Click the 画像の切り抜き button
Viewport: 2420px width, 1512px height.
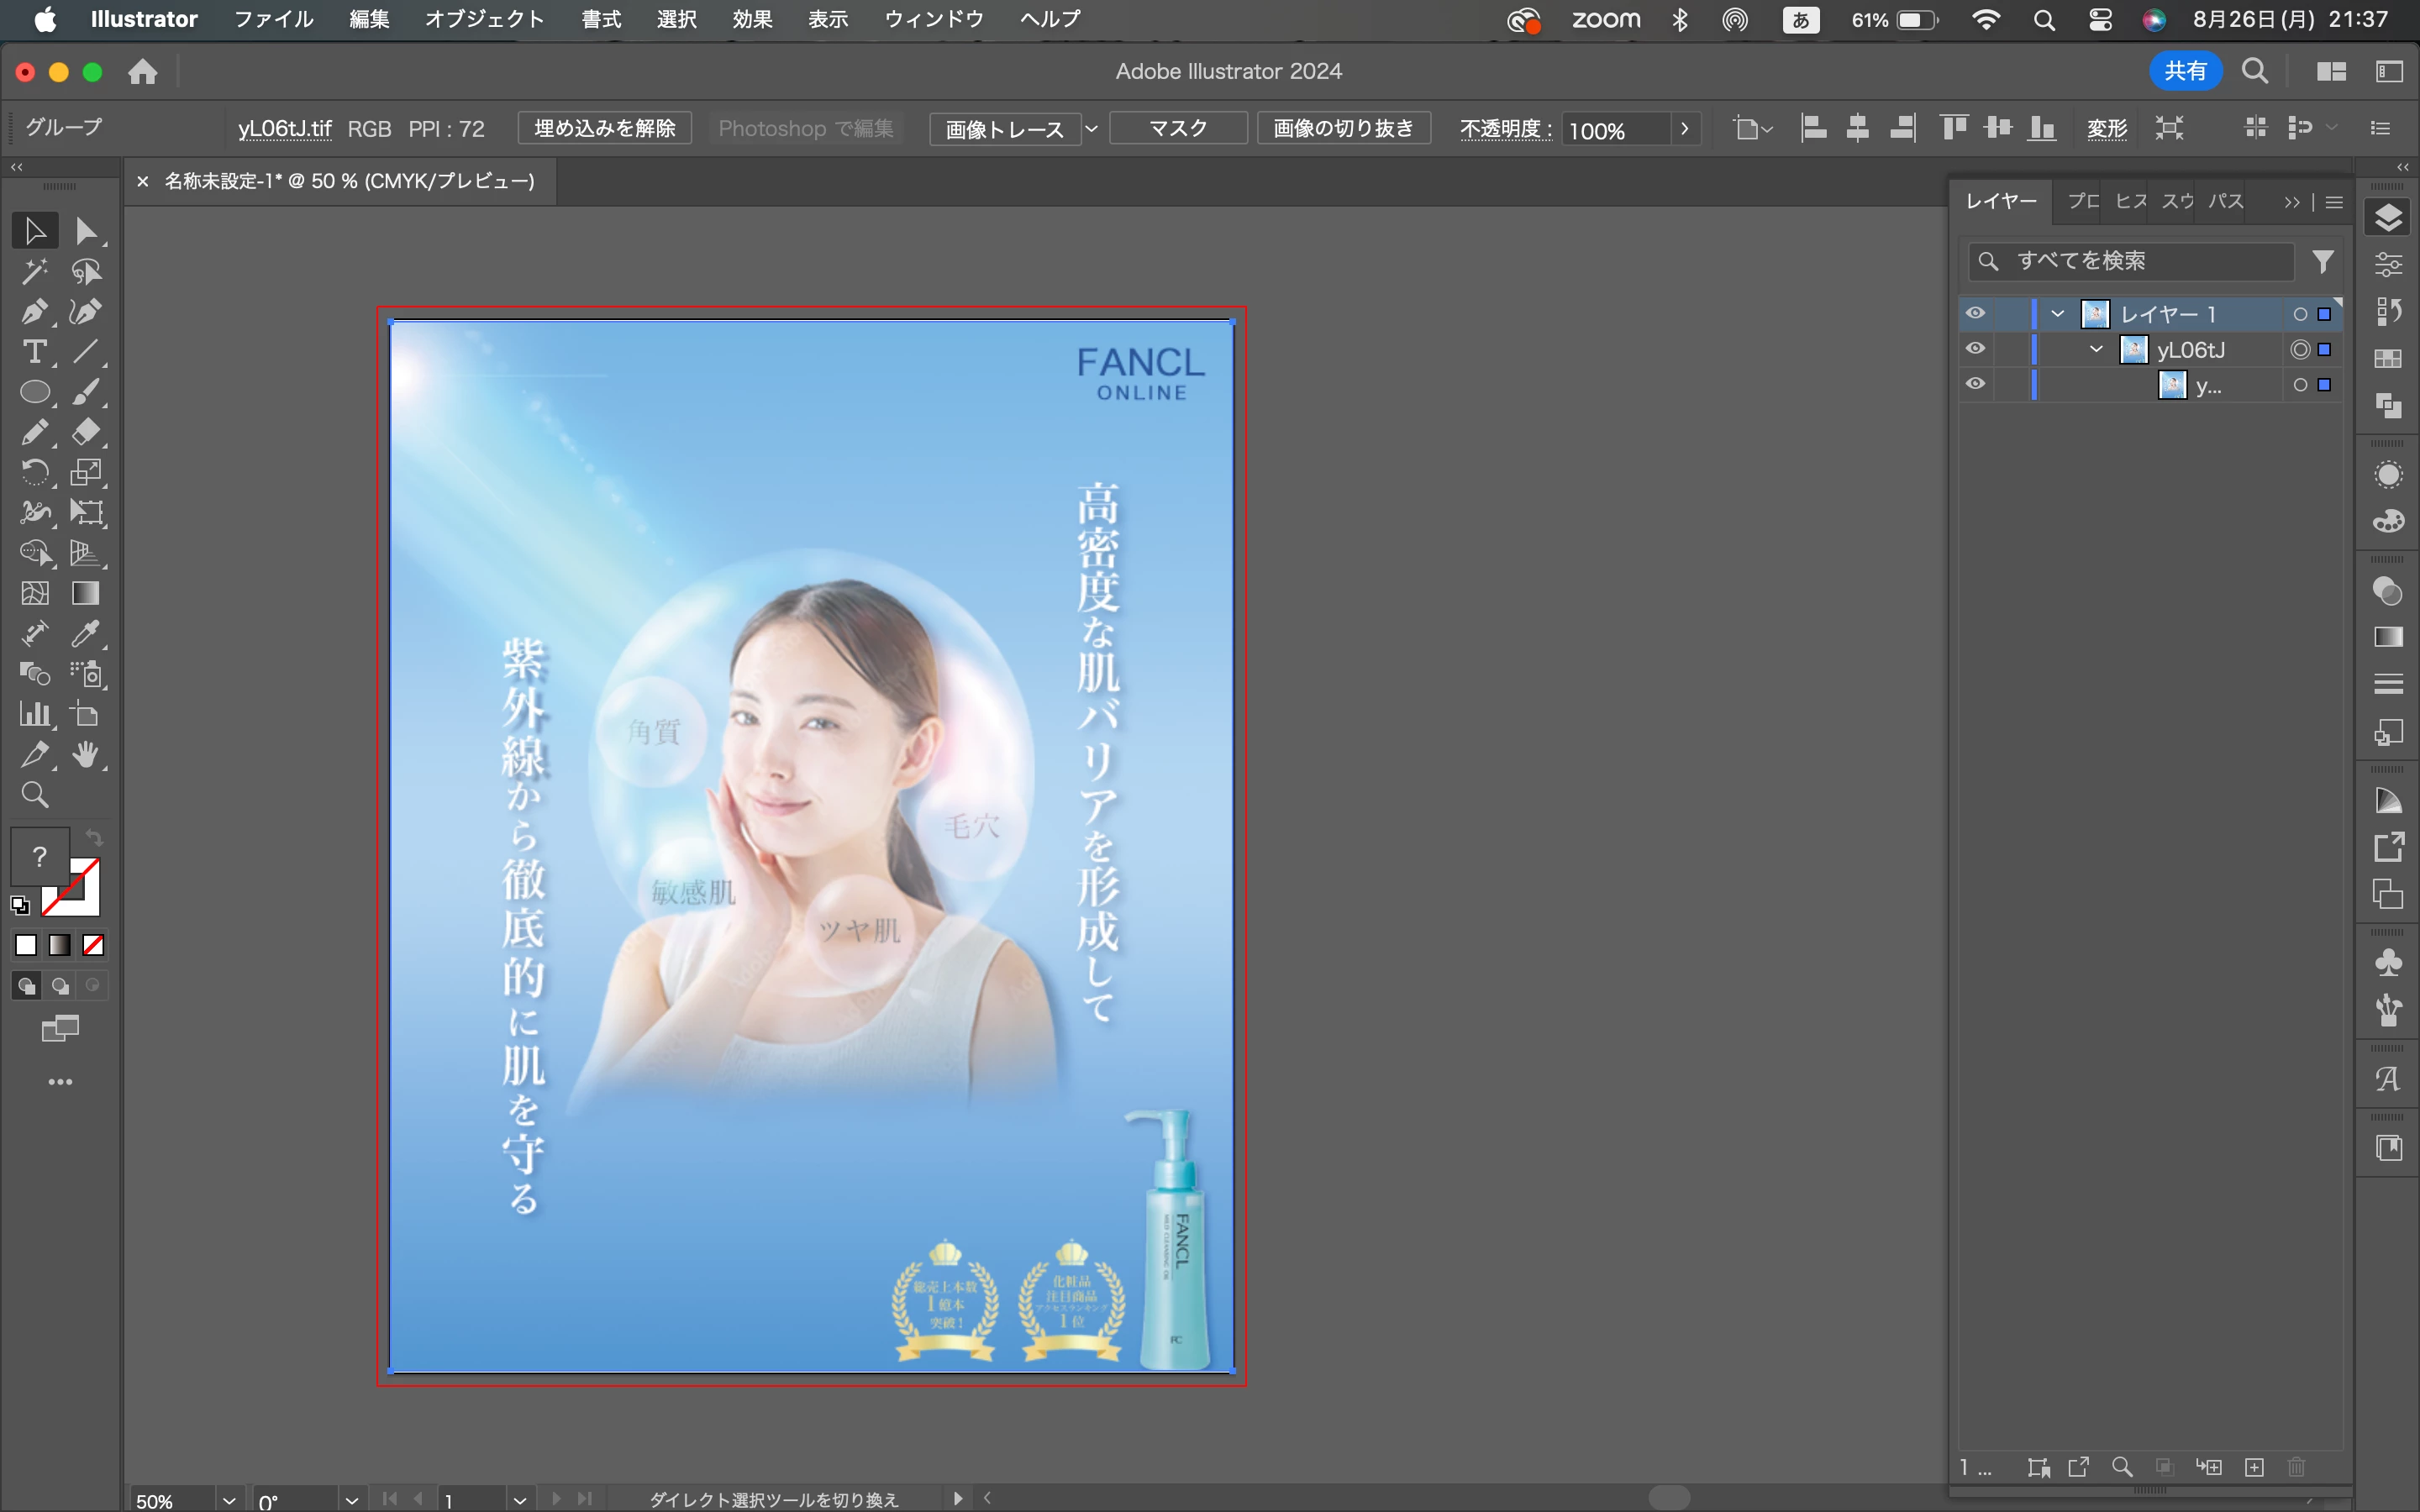(x=1343, y=129)
